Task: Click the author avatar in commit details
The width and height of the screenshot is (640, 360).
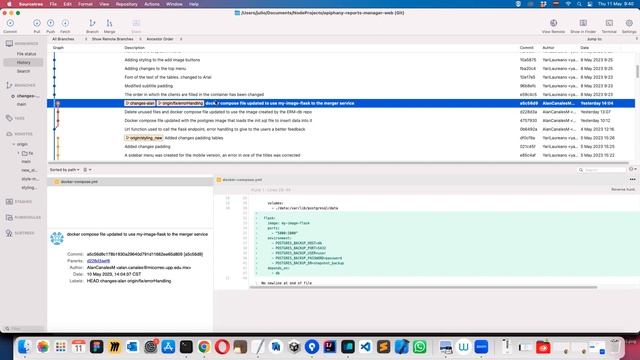Action: (x=57, y=238)
